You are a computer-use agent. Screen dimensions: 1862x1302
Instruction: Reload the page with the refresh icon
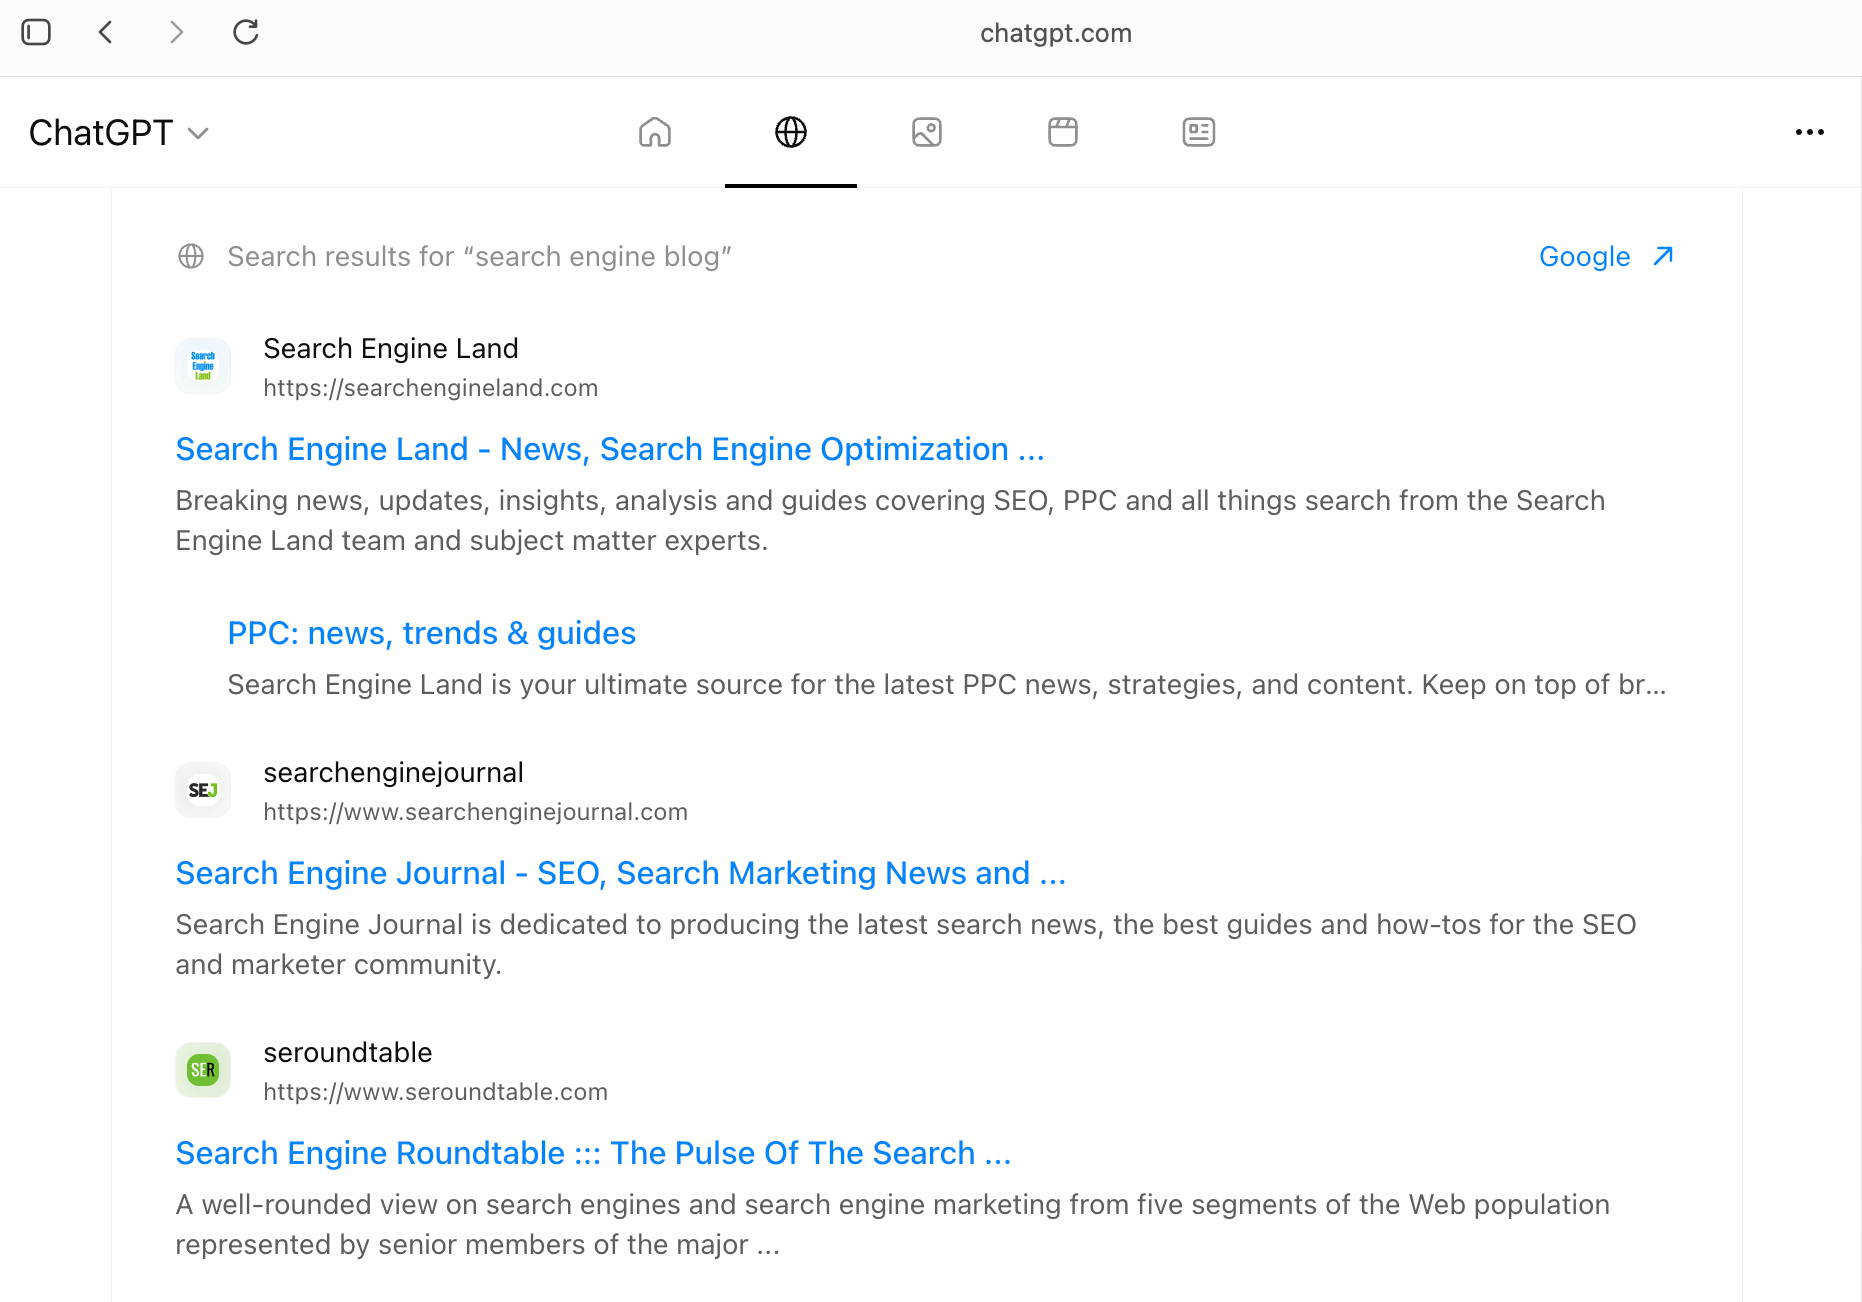[x=246, y=32]
